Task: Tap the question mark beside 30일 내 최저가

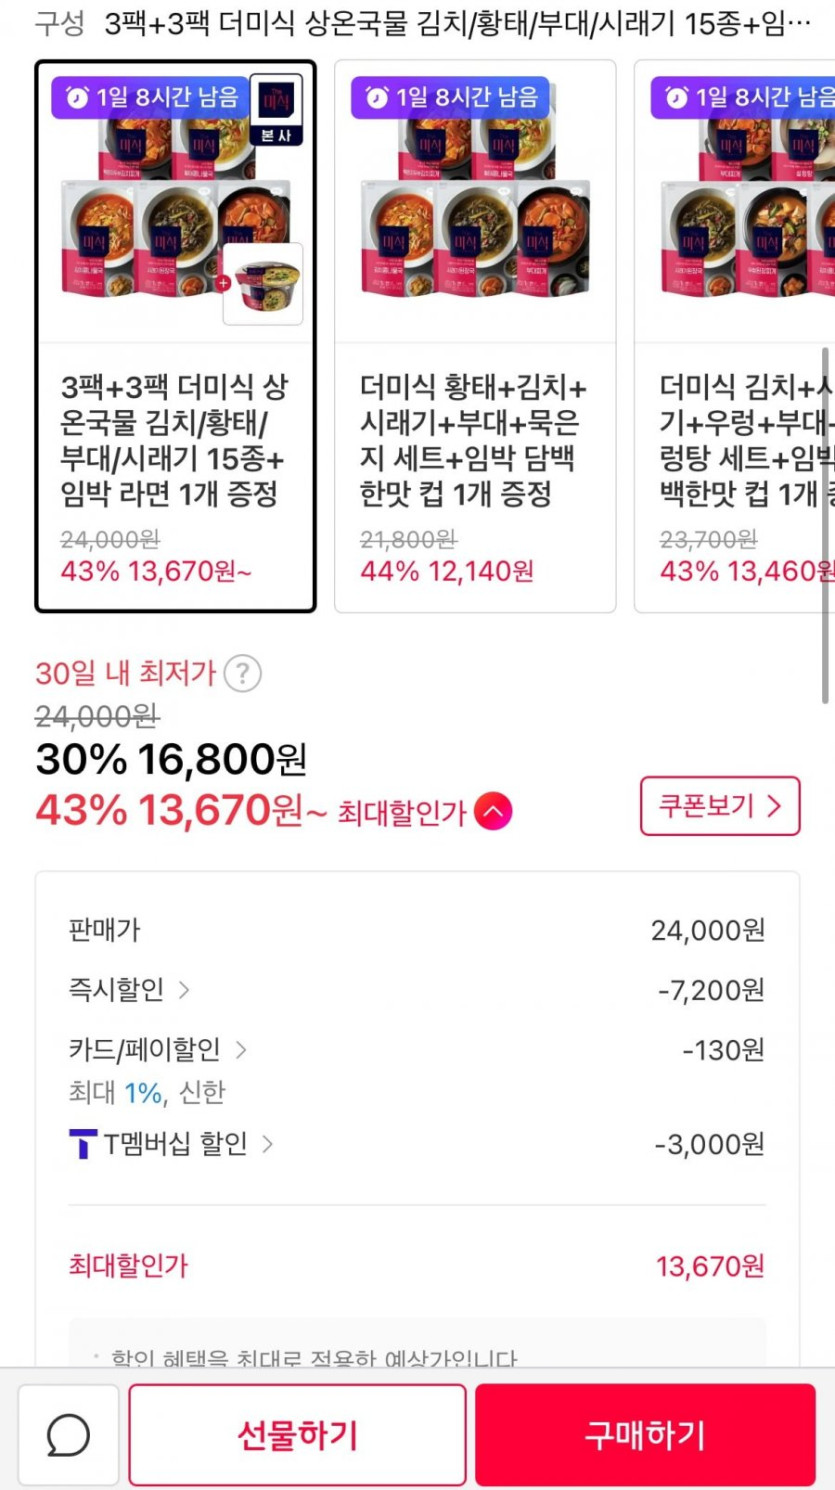Action: pyautogui.click(x=242, y=674)
